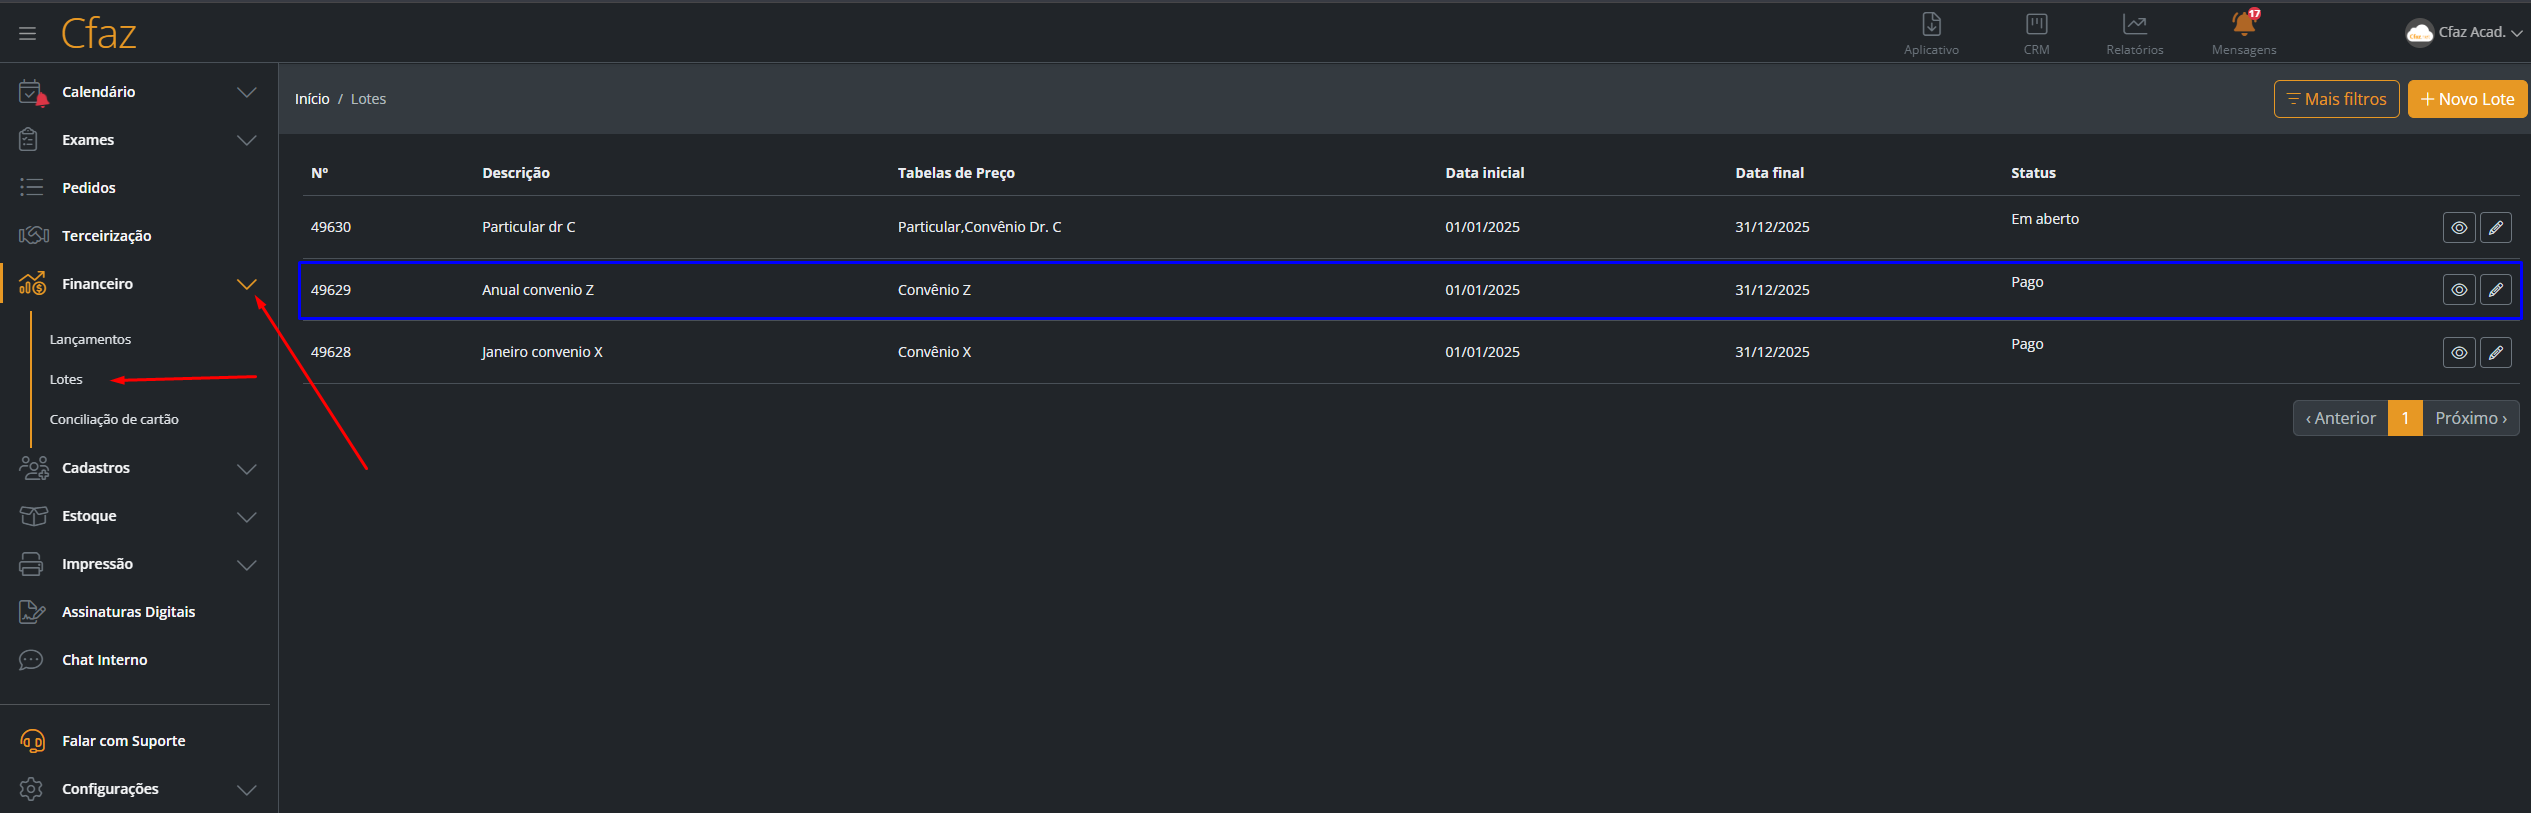Click the Novo Lote button
Viewport: 2531px width, 813px height.
[2467, 99]
